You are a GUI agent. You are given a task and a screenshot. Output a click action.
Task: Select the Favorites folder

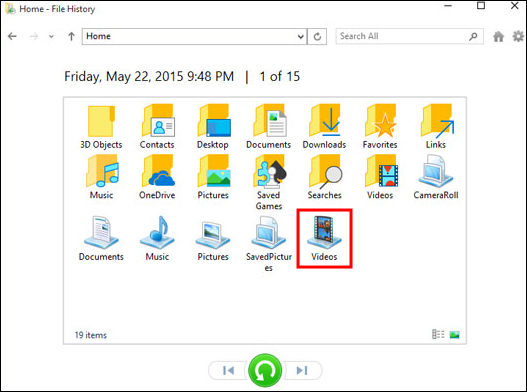point(380,127)
